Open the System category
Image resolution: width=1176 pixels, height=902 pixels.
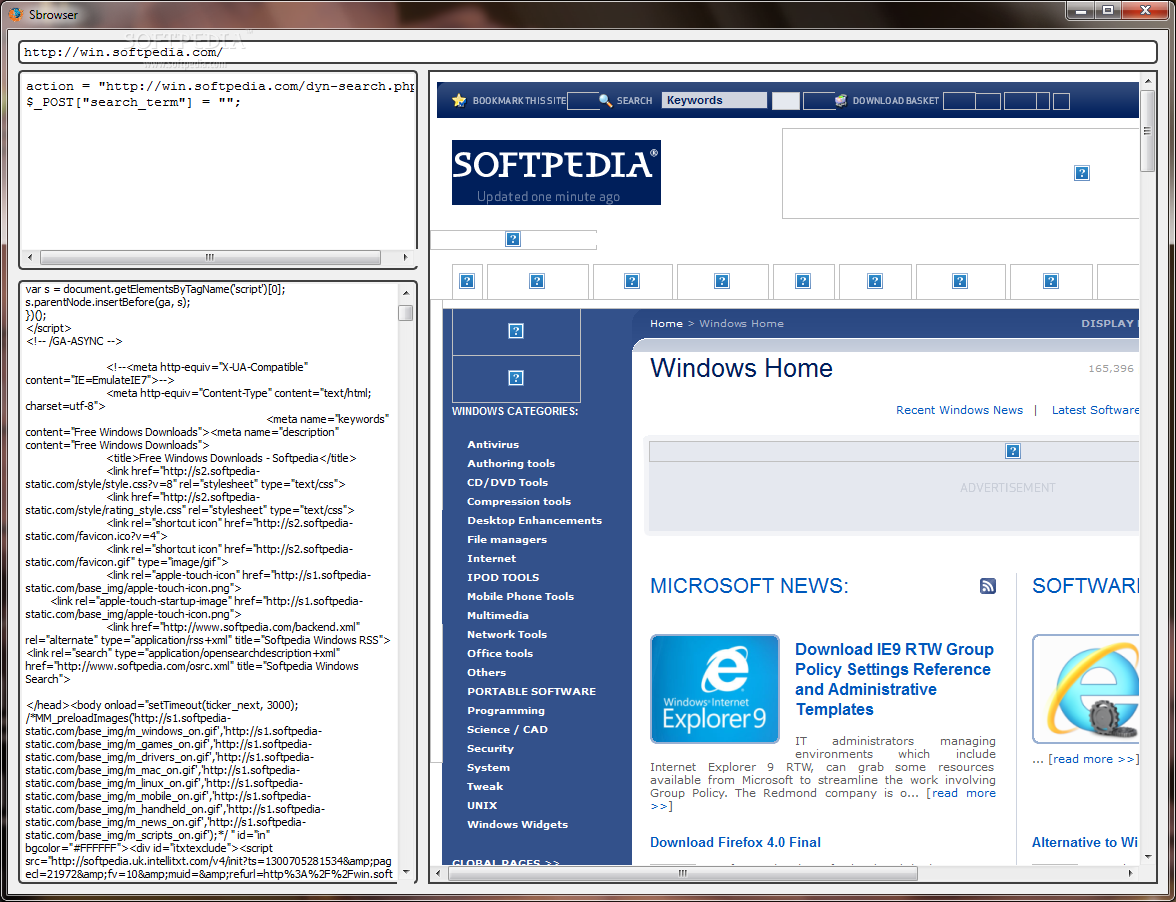click(488, 767)
